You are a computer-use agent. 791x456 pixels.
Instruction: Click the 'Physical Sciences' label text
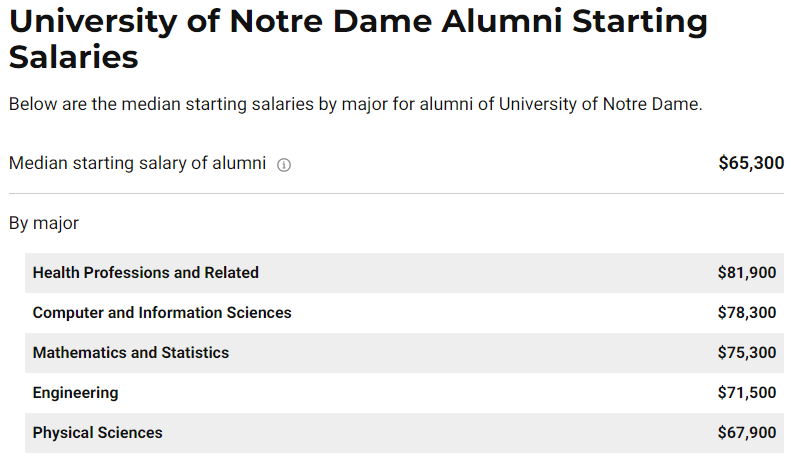click(97, 433)
